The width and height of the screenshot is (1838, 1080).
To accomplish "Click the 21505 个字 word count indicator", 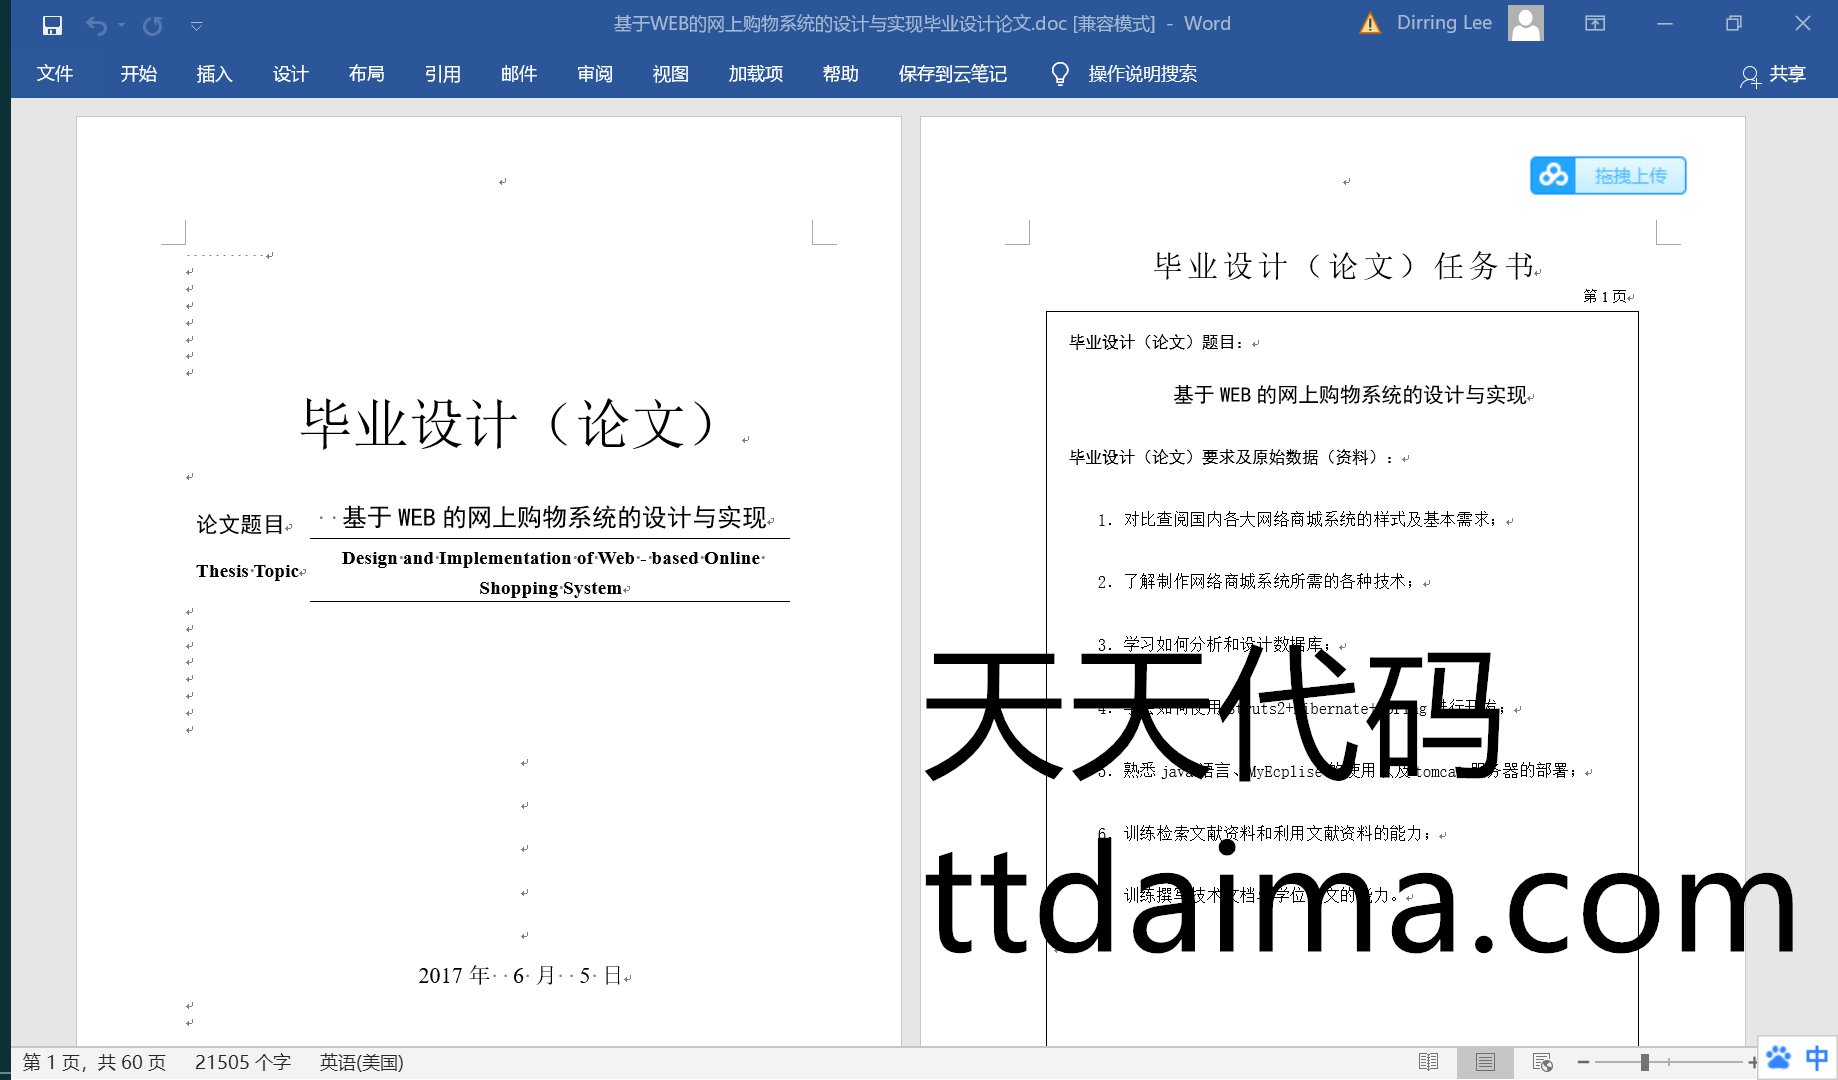I will point(242,1062).
